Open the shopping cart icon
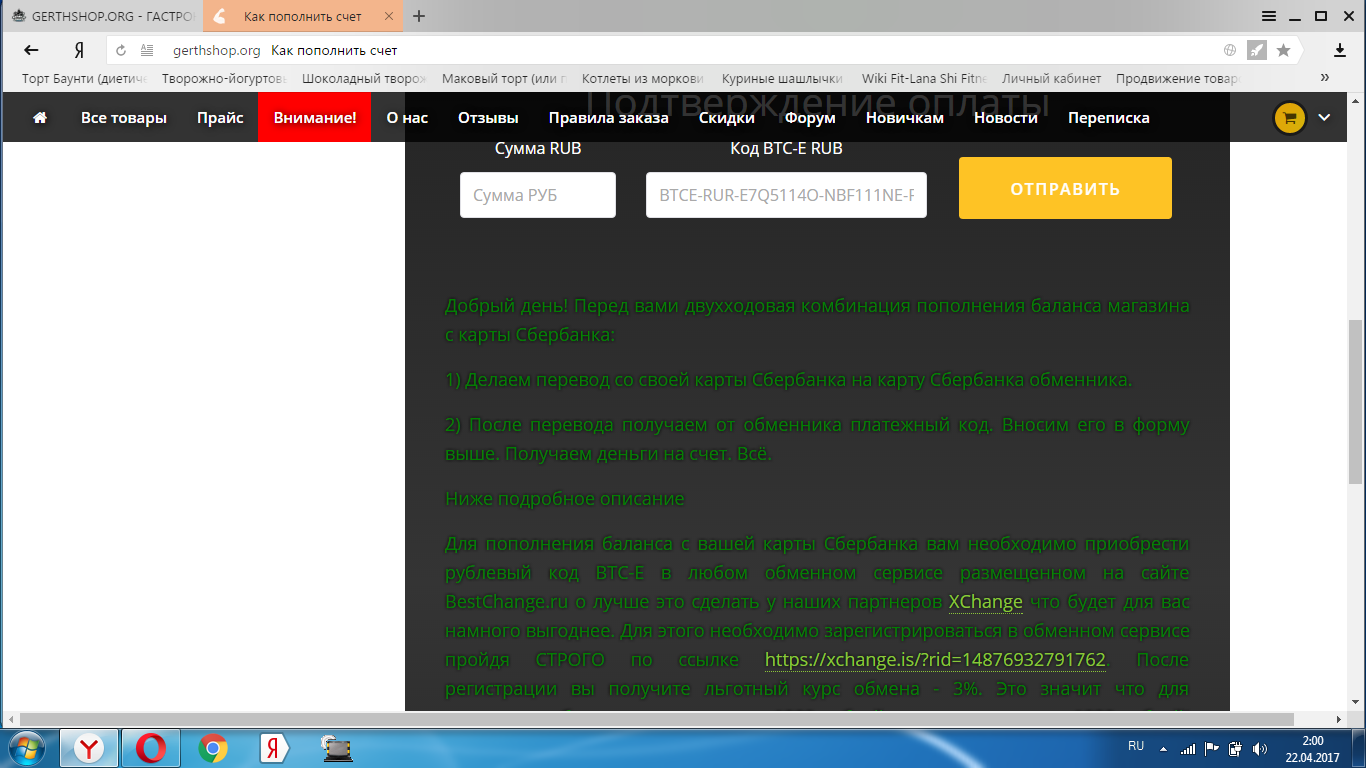Image resolution: width=1366 pixels, height=768 pixels. [x=1289, y=118]
